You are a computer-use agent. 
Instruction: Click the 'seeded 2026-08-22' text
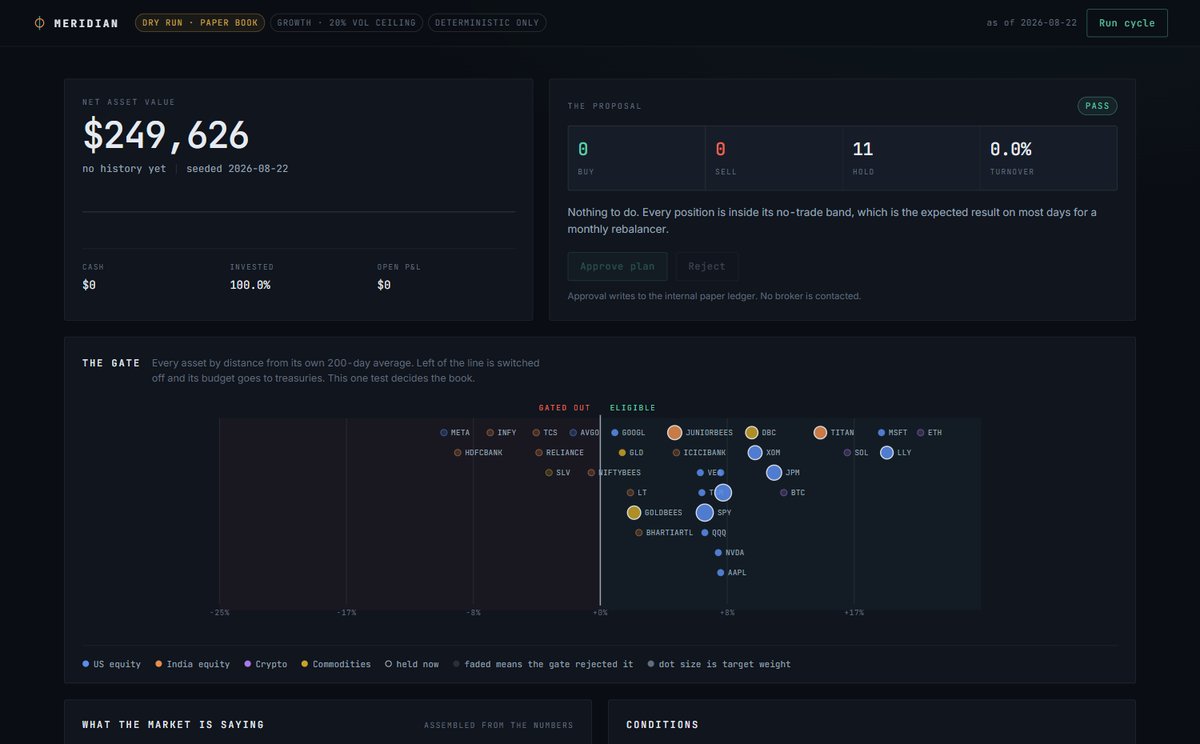click(x=237, y=169)
